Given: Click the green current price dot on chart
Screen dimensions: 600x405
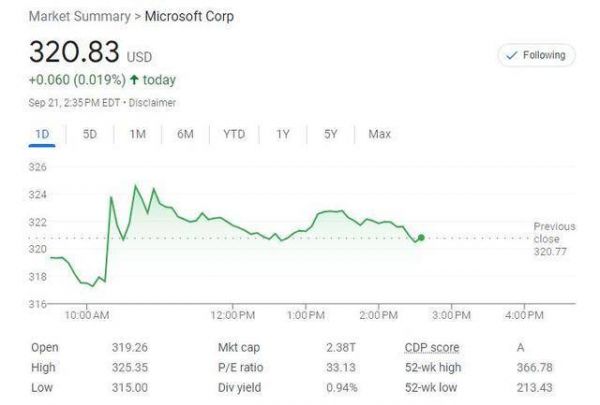Looking at the screenshot, I should click(x=421, y=238).
